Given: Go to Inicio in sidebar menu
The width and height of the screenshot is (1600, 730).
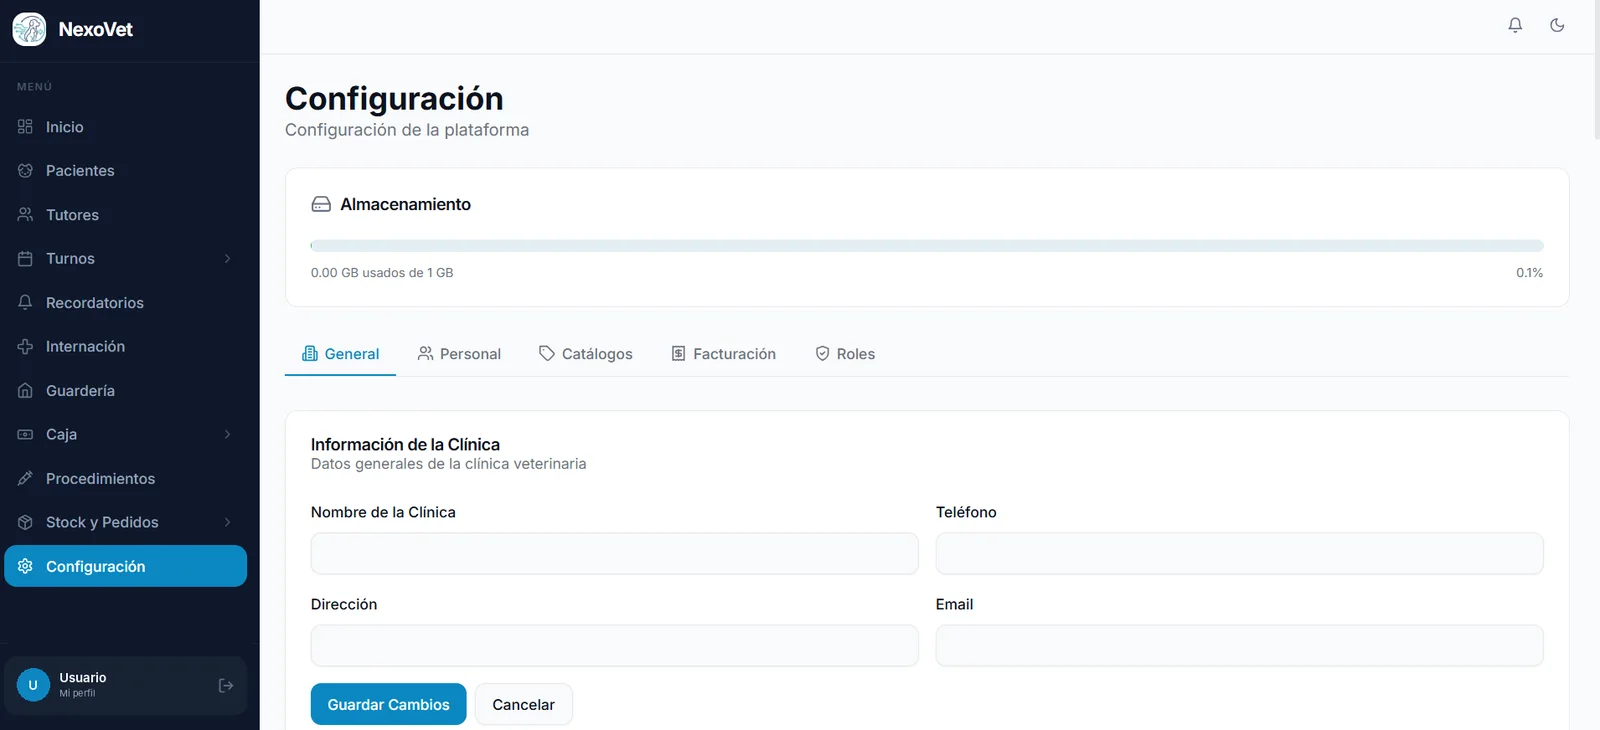Looking at the screenshot, I should 125,127.
